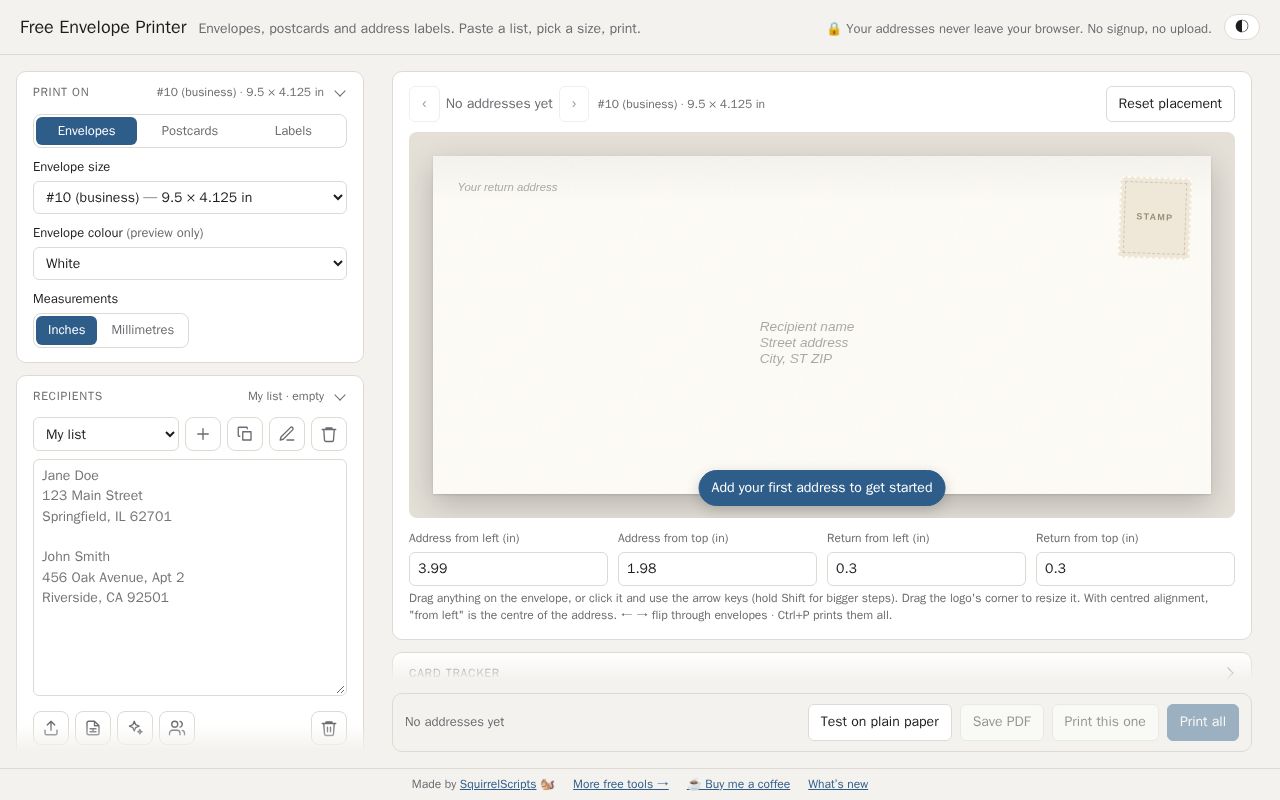Switch measurements to Inches
Image resolution: width=1280 pixels, height=800 pixels.
(x=67, y=330)
